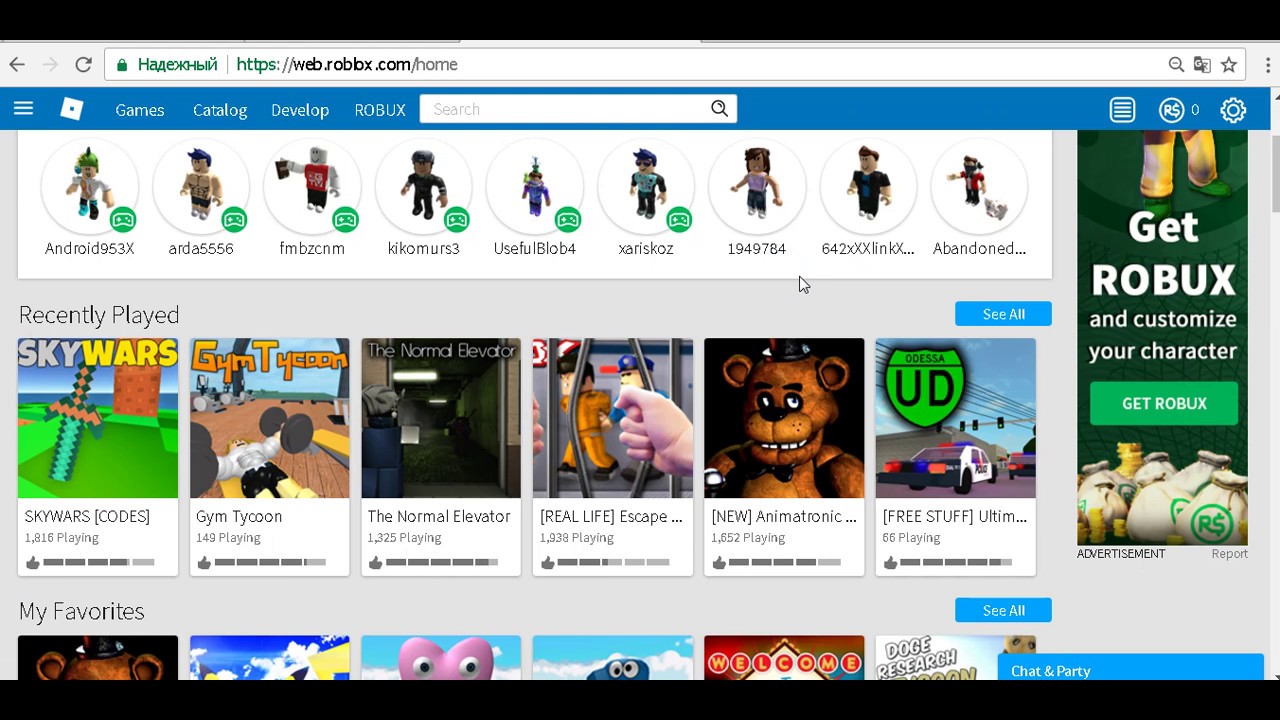This screenshot has height=720, width=1280.
Task: Open Animatronic Freddy game thumbnail
Action: (x=784, y=418)
